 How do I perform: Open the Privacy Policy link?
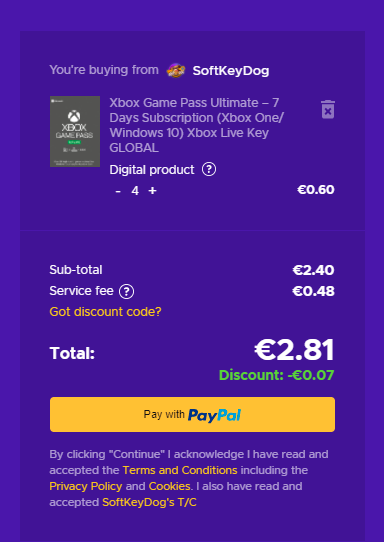pos(86,486)
